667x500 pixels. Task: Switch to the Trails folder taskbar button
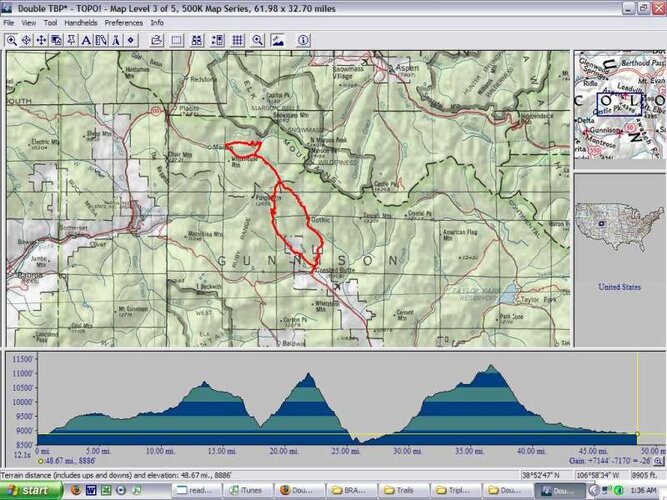pos(403,491)
